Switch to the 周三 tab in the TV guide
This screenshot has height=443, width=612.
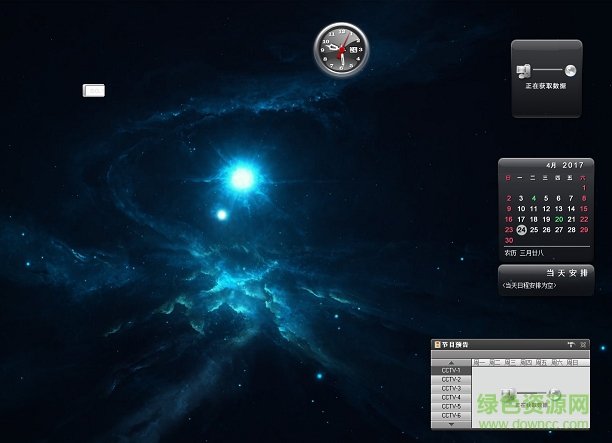click(x=510, y=363)
